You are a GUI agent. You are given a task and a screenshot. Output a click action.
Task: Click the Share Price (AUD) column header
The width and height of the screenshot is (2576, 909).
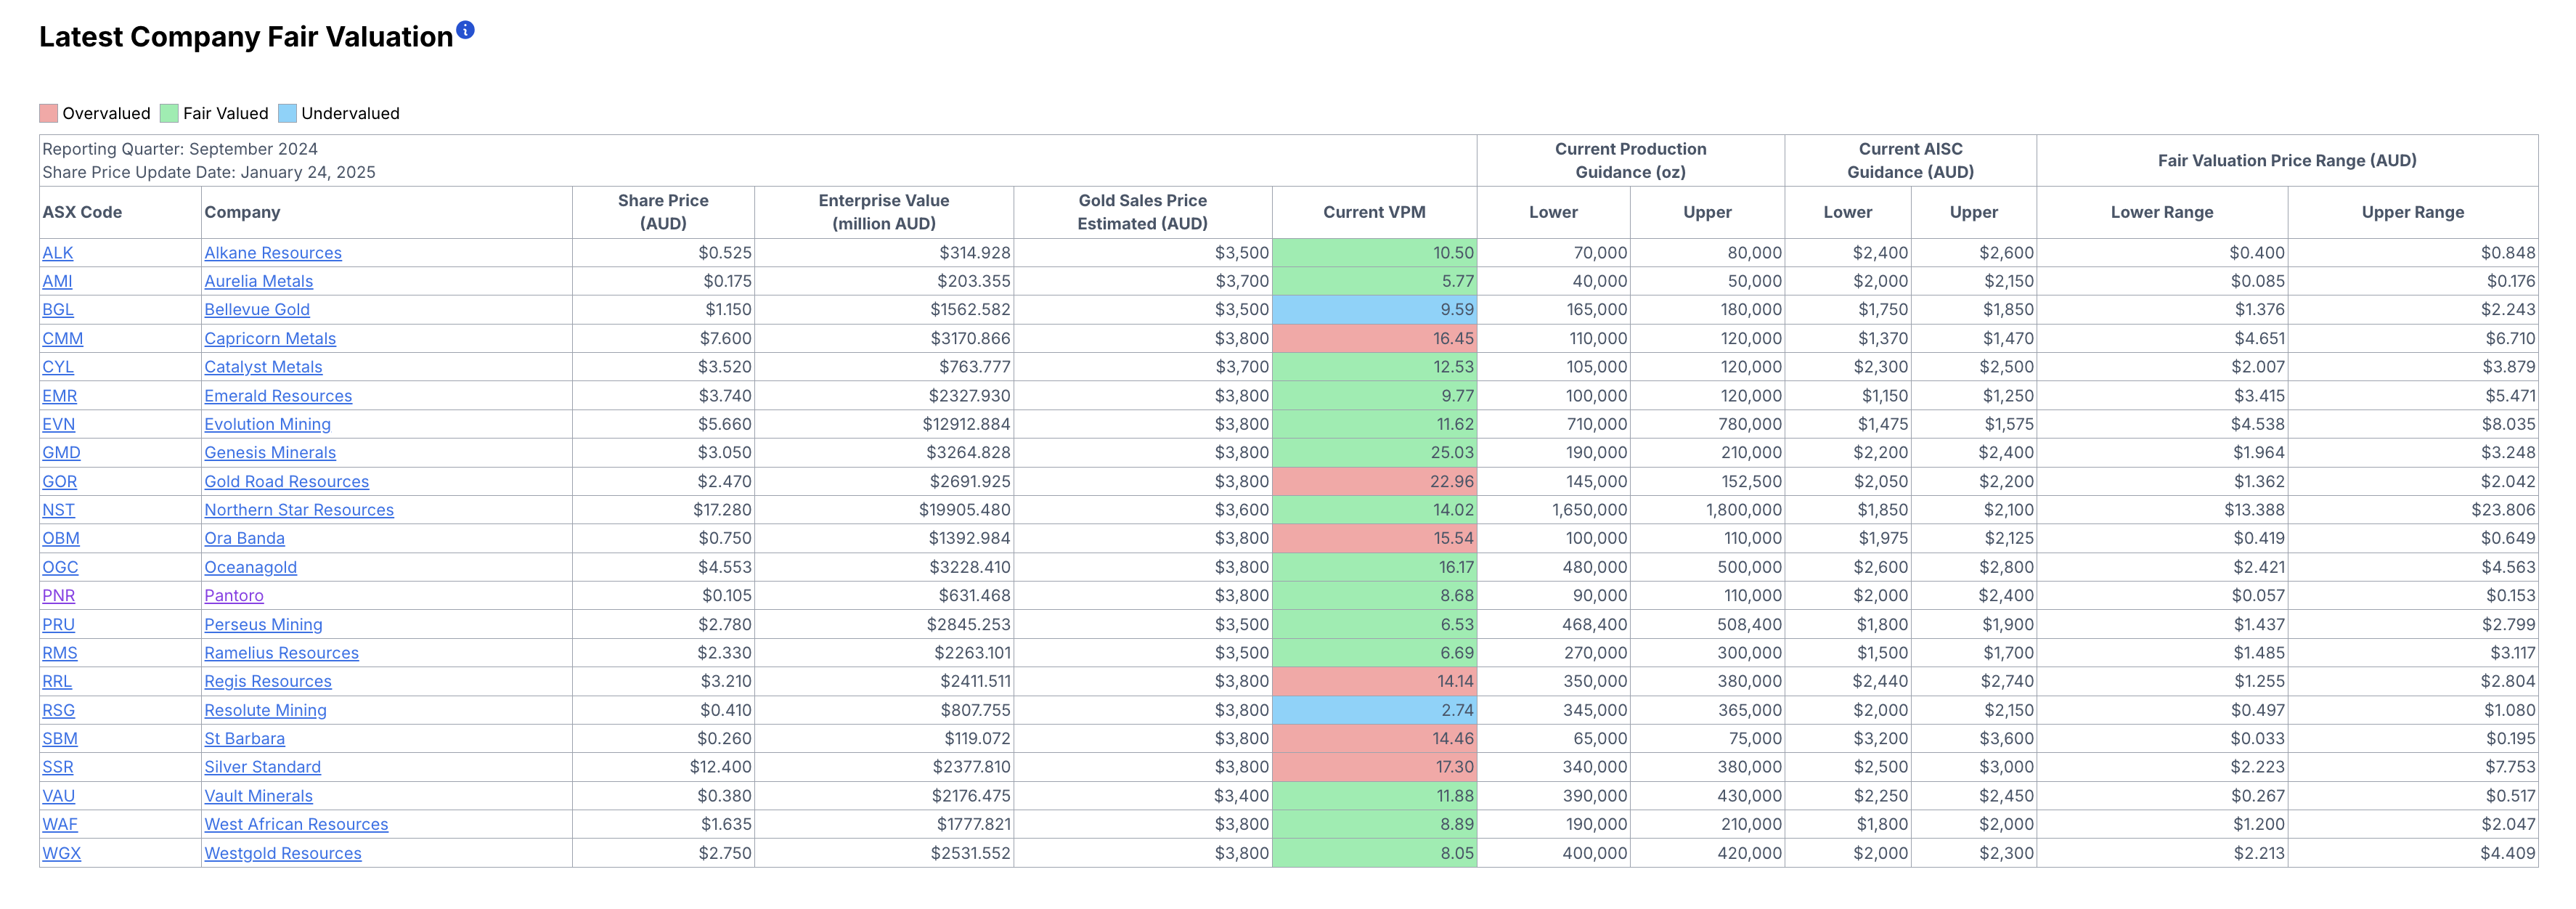(x=663, y=212)
